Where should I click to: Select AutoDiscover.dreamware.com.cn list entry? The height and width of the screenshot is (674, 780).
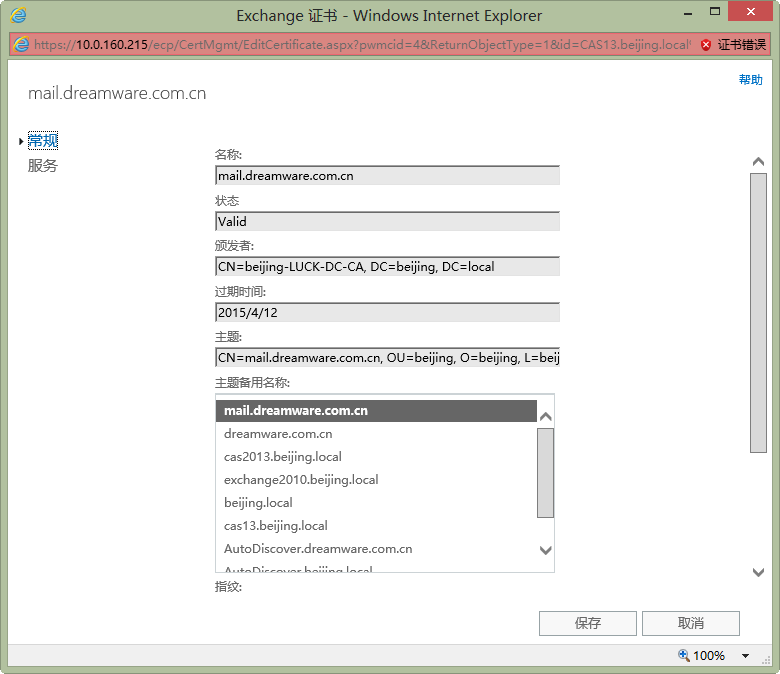(x=376, y=549)
